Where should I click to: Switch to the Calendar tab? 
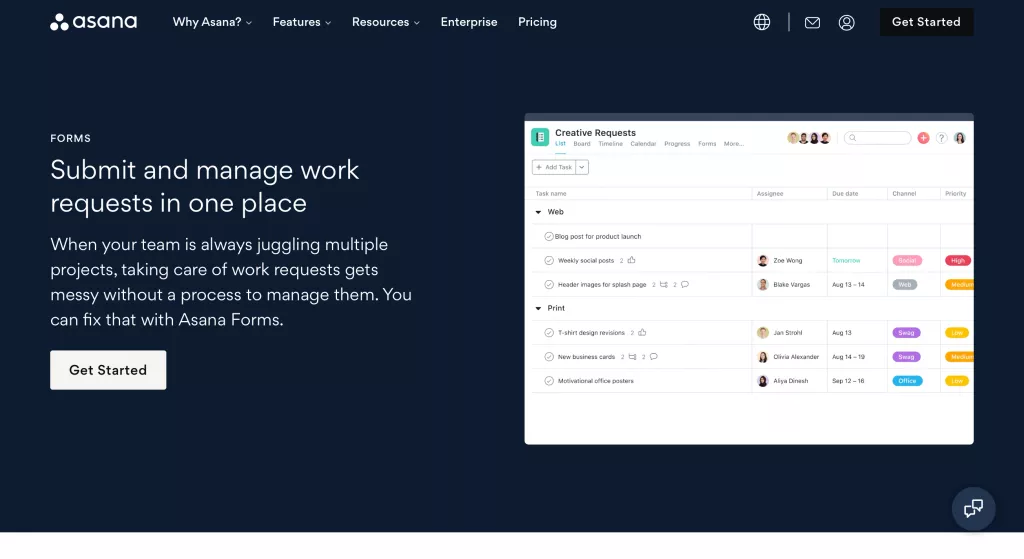pyautogui.click(x=643, y=144)
